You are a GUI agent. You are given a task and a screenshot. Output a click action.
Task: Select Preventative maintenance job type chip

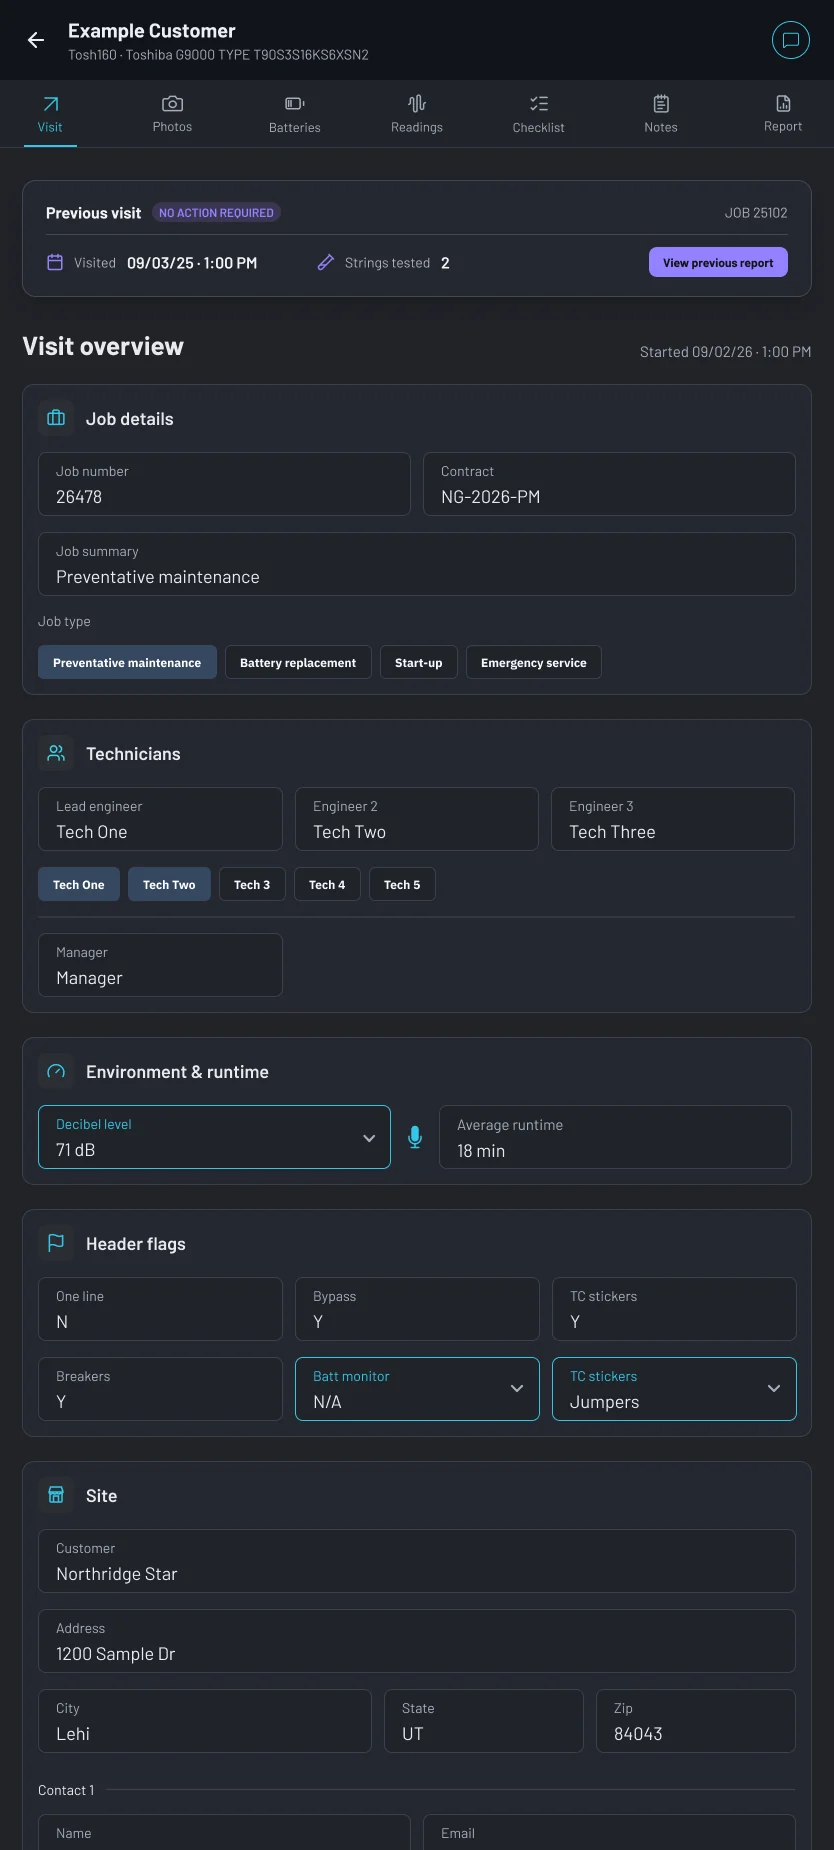[127, 662]
